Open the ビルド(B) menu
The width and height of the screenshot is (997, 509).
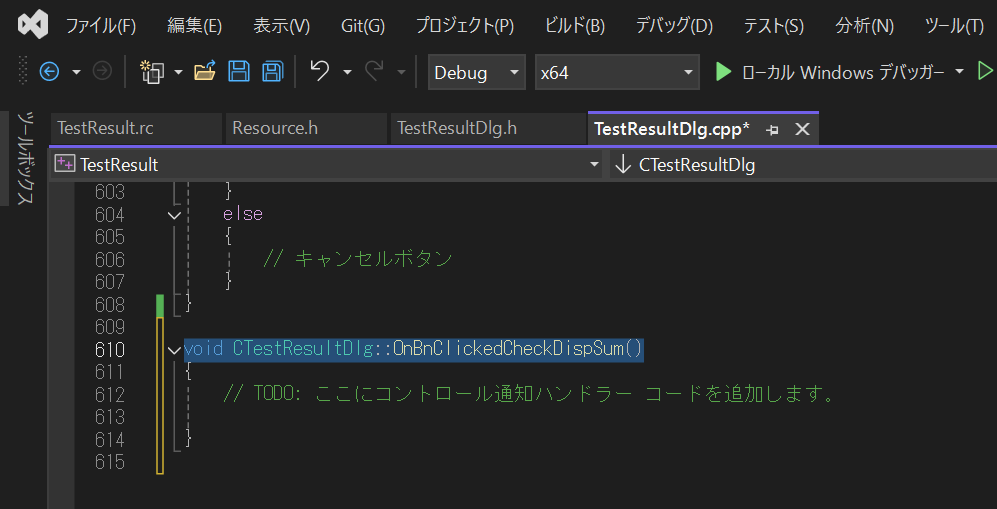click(x=574, y=25)
